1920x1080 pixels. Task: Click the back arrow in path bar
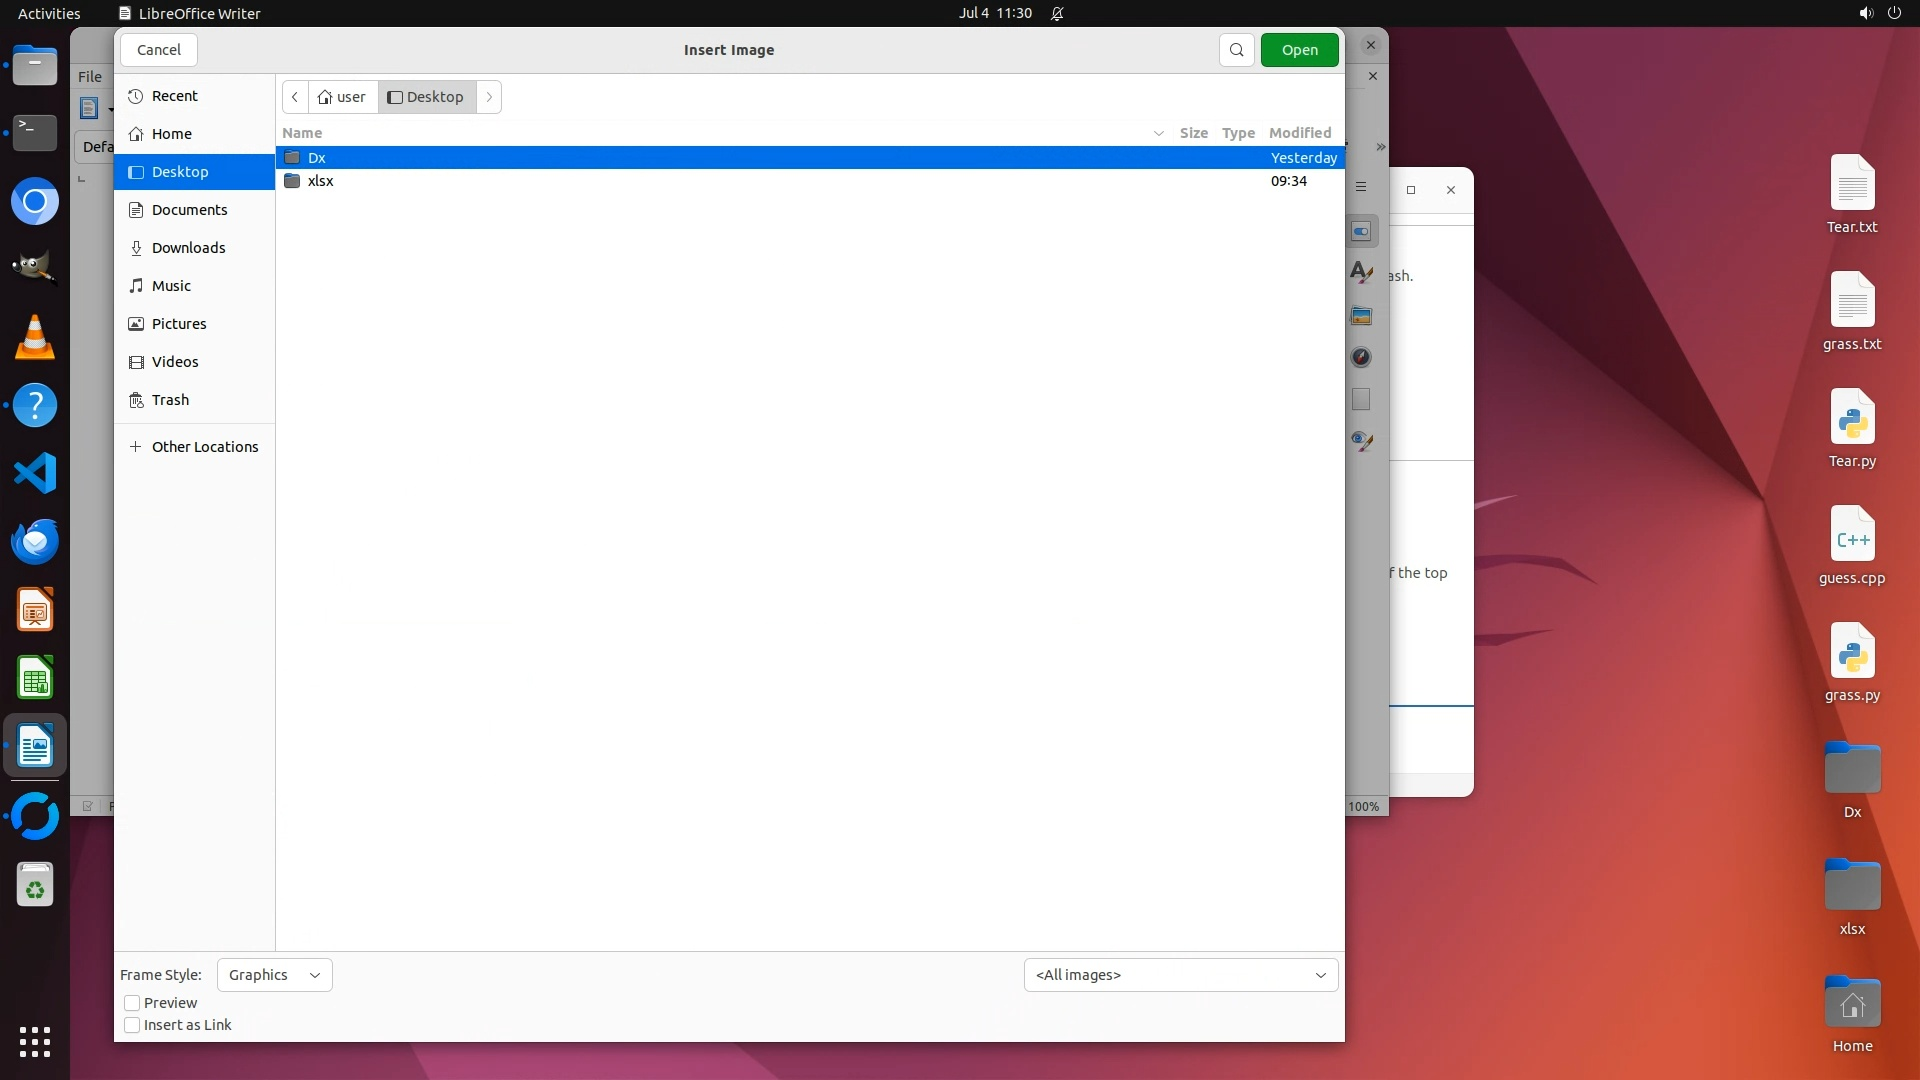point(295,97)
